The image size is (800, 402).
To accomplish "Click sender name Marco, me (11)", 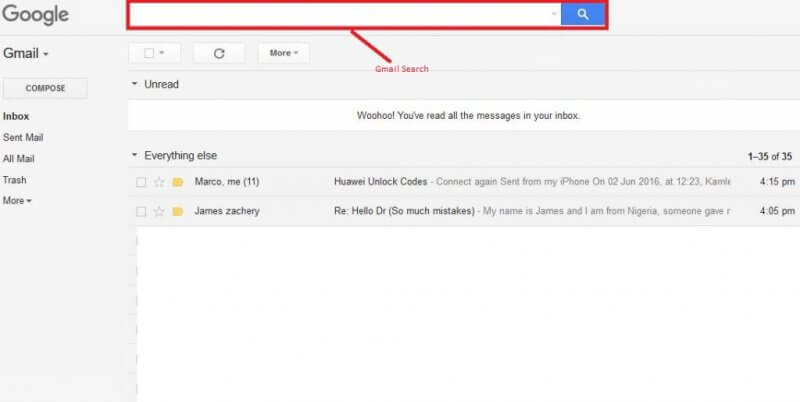I will [227, 182].
